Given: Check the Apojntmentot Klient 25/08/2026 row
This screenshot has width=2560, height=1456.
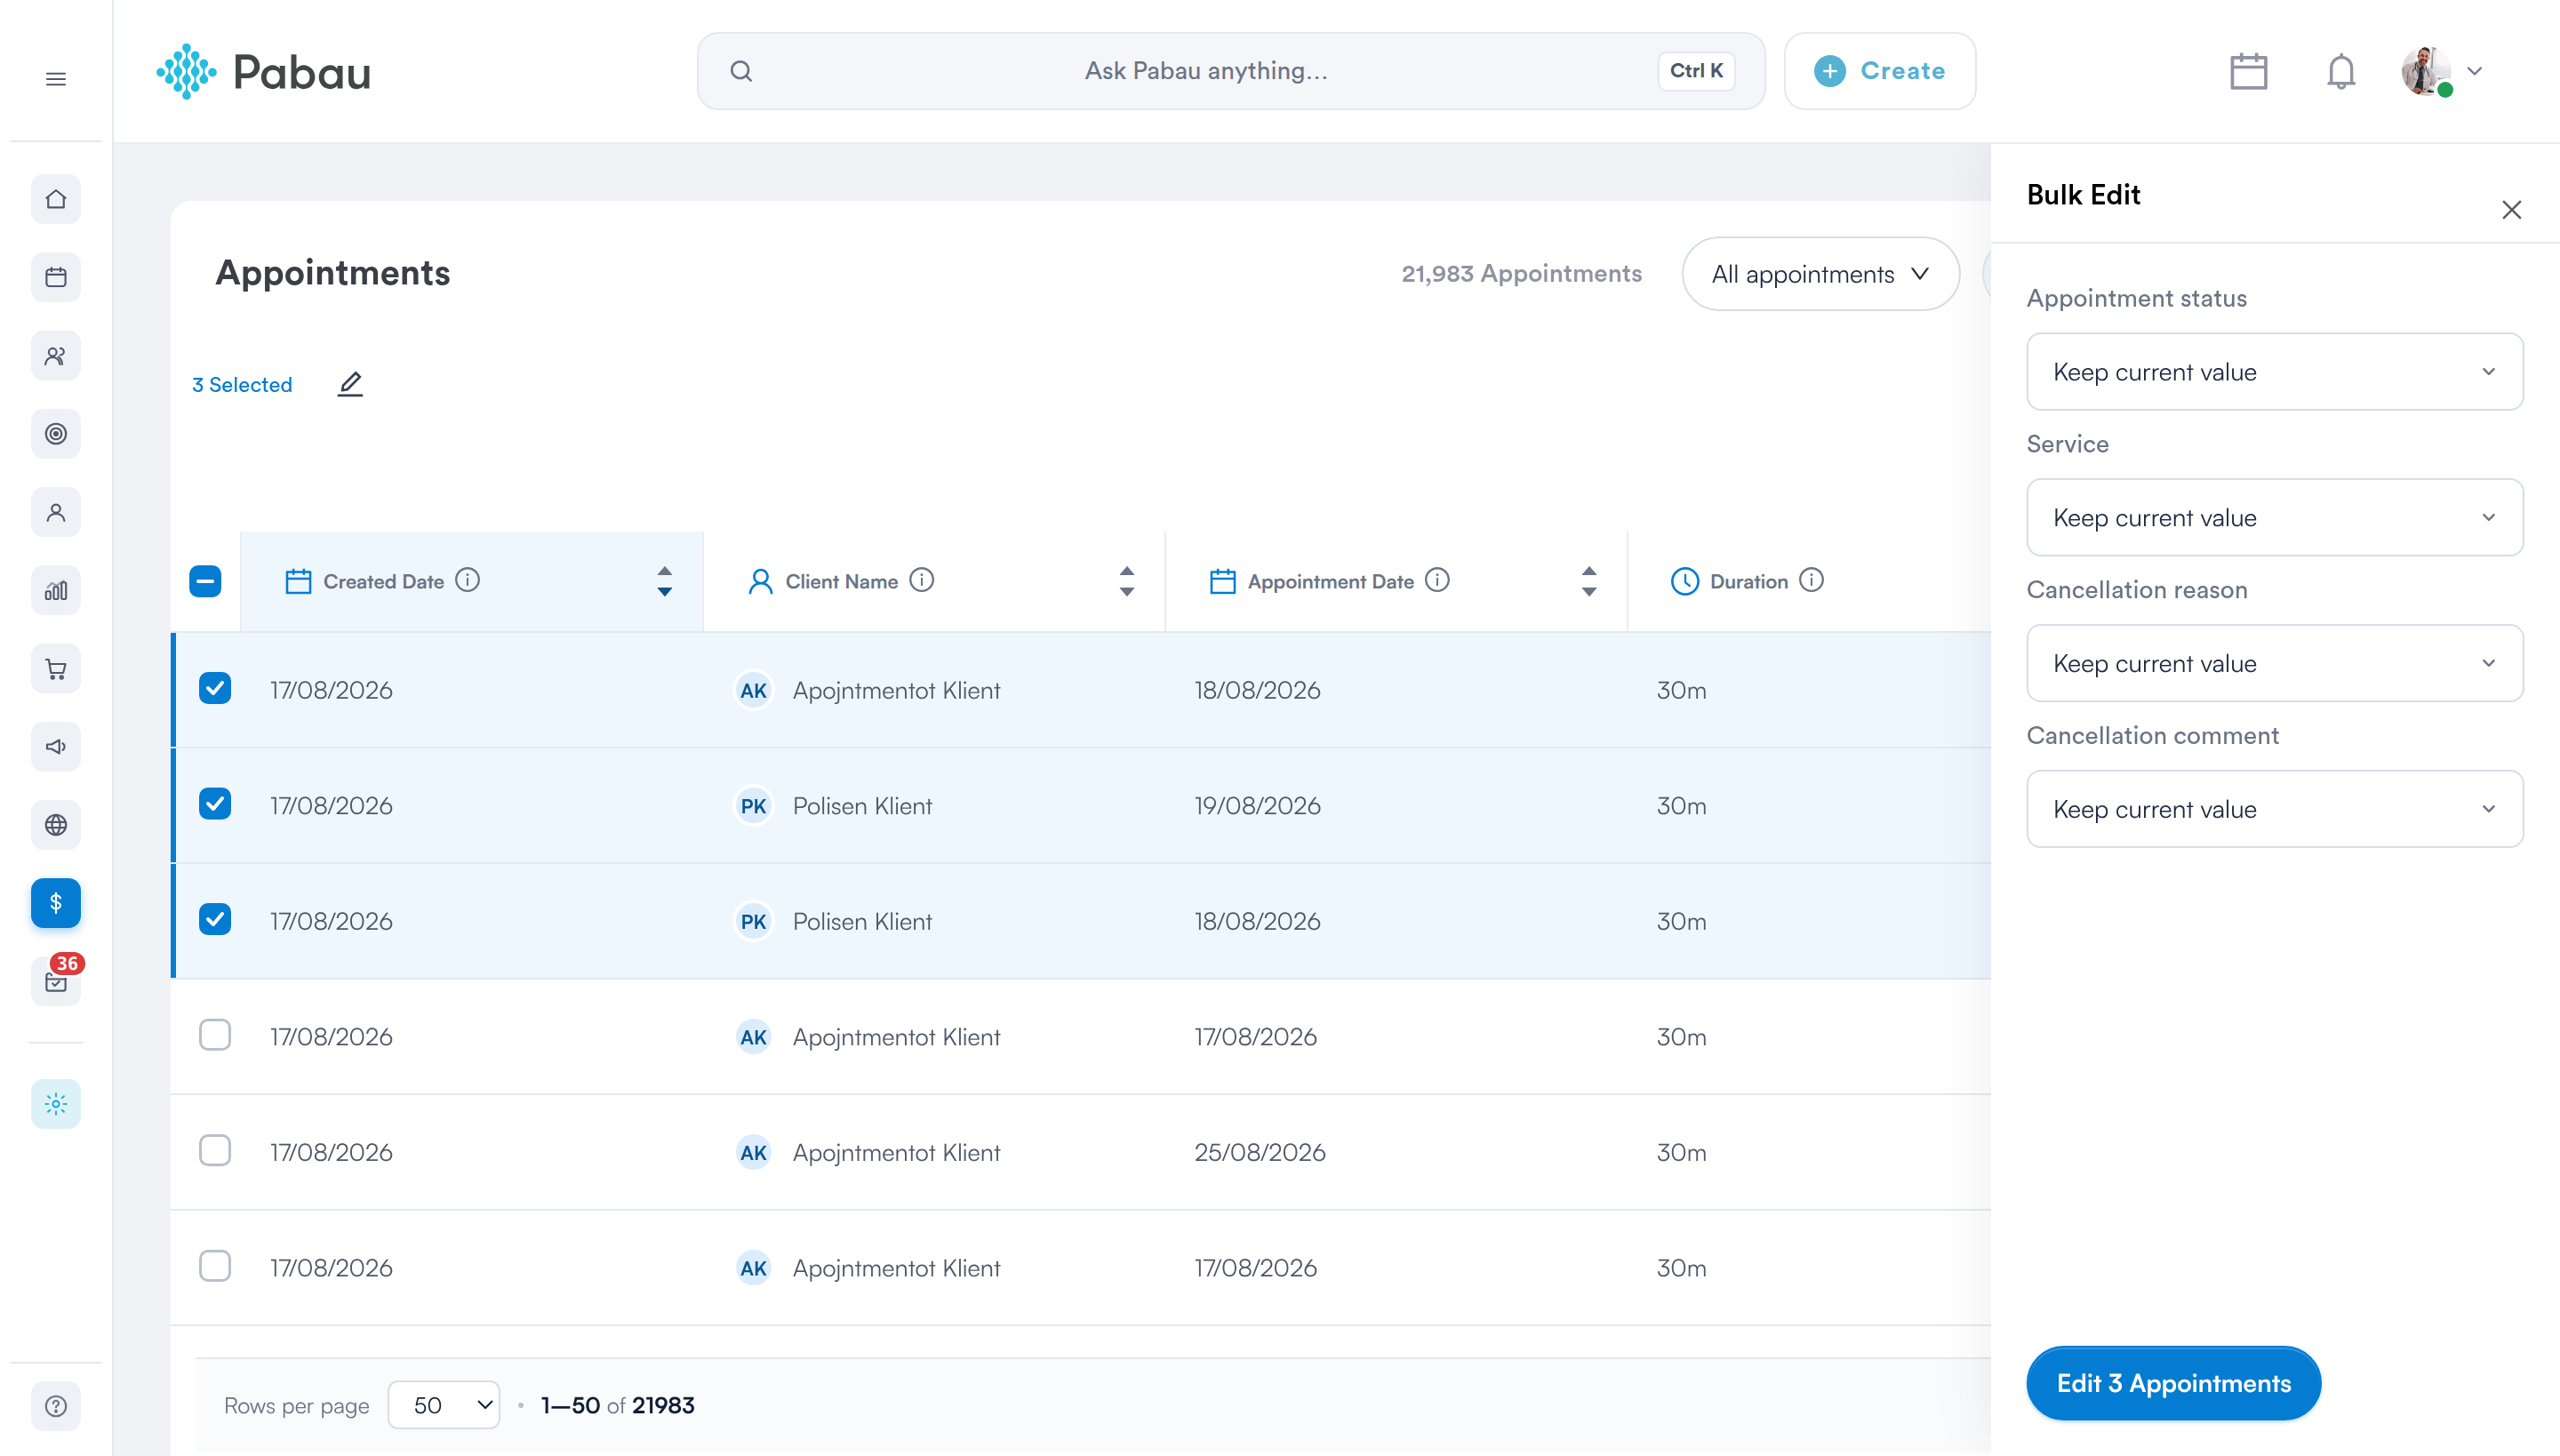Looking at the screenshot, I should coord(215,1151).
